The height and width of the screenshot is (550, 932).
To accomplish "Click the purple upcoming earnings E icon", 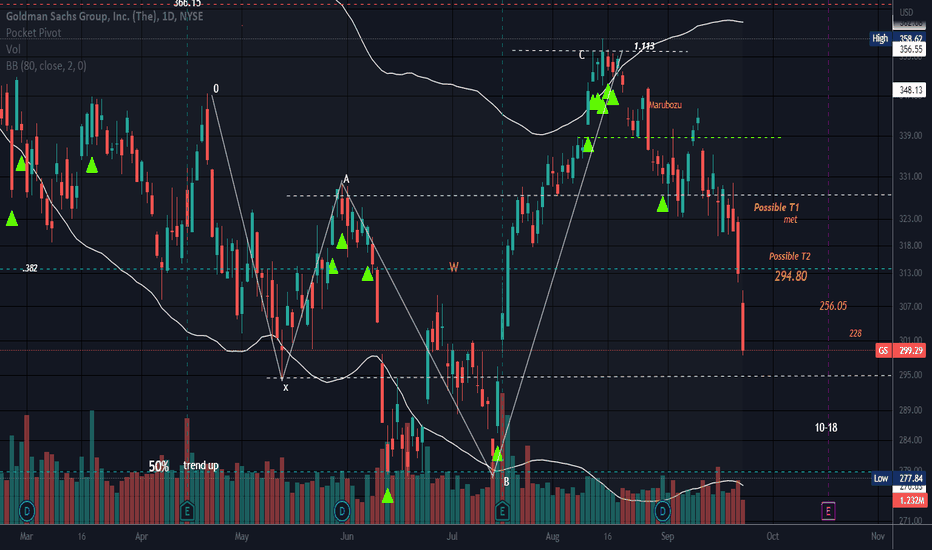I will click(x=828, y=510).
